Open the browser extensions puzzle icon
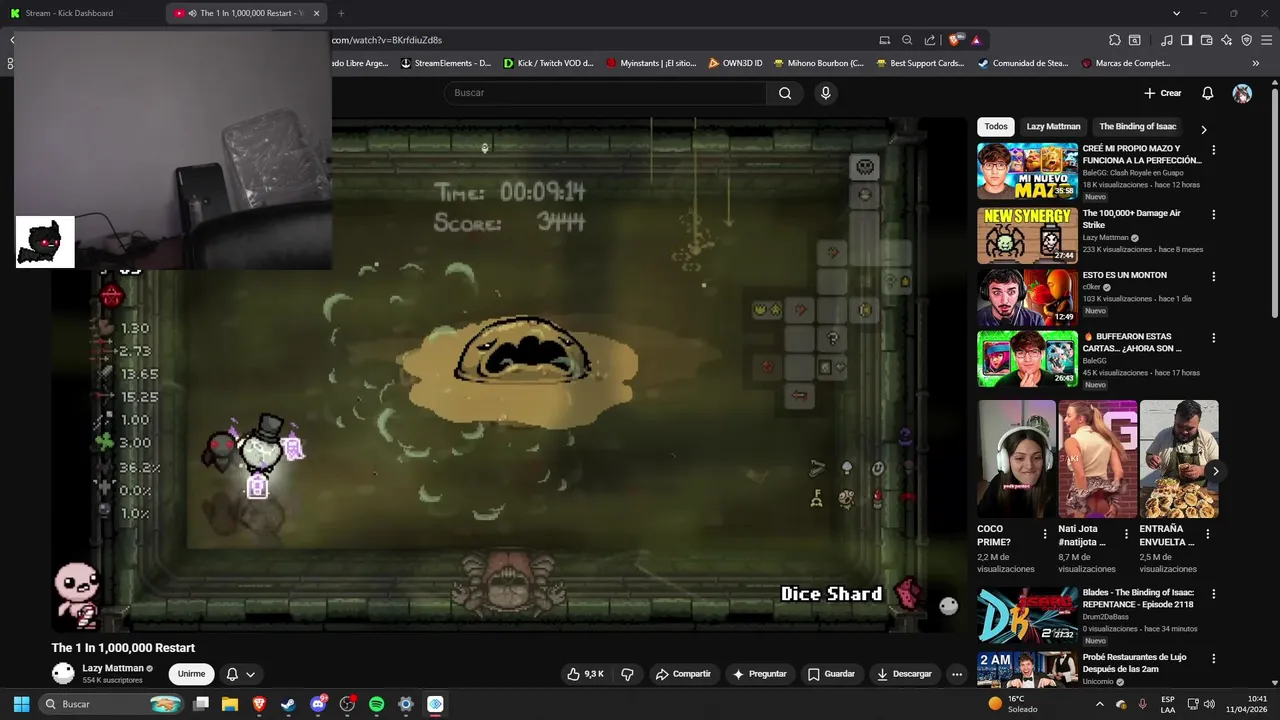This screenshot has height=720, width=1280. (x=1115, y=40)
